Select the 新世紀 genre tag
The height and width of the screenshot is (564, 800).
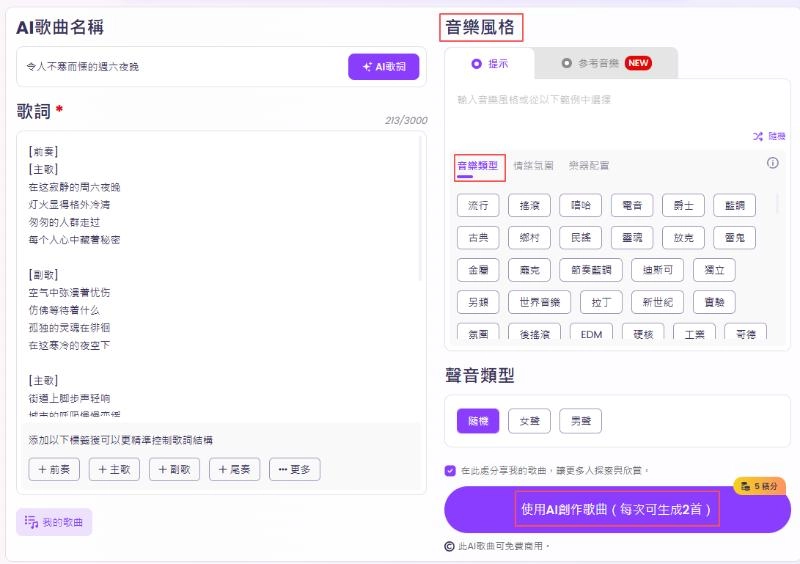tap(658, 302)
